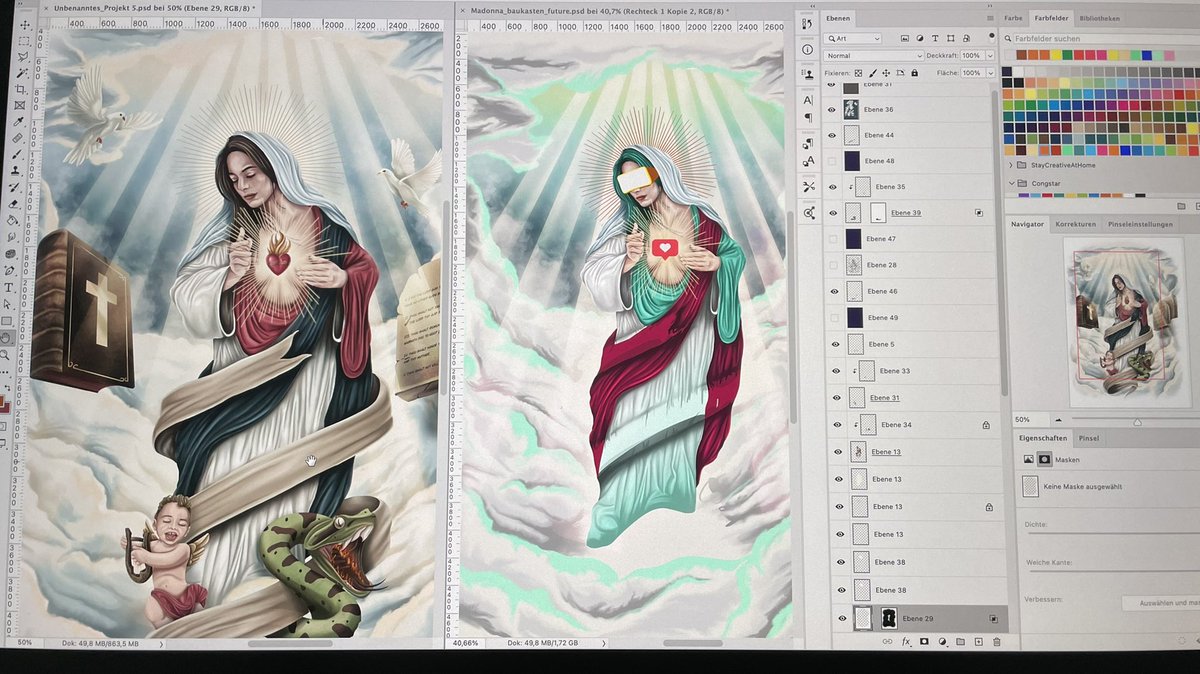This screenshot has height=674, width=1200.
Task: Select the Type tool
Action: point(9,287)
